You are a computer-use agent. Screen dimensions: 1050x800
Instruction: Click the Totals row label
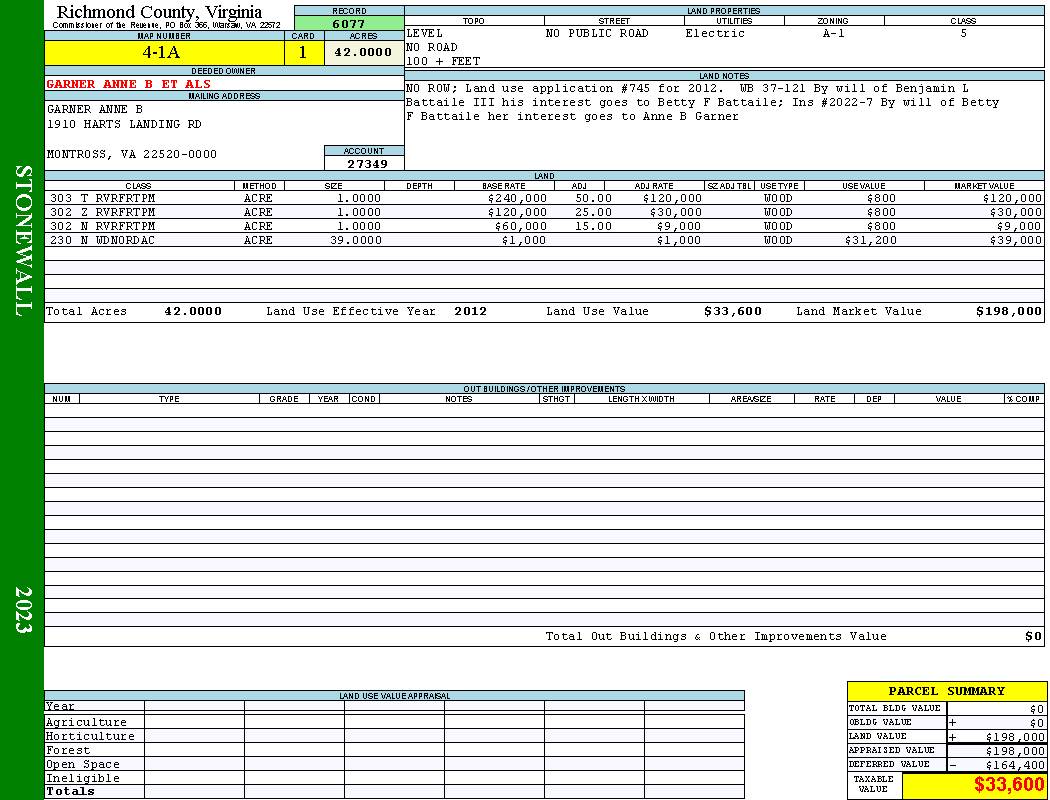70,791
